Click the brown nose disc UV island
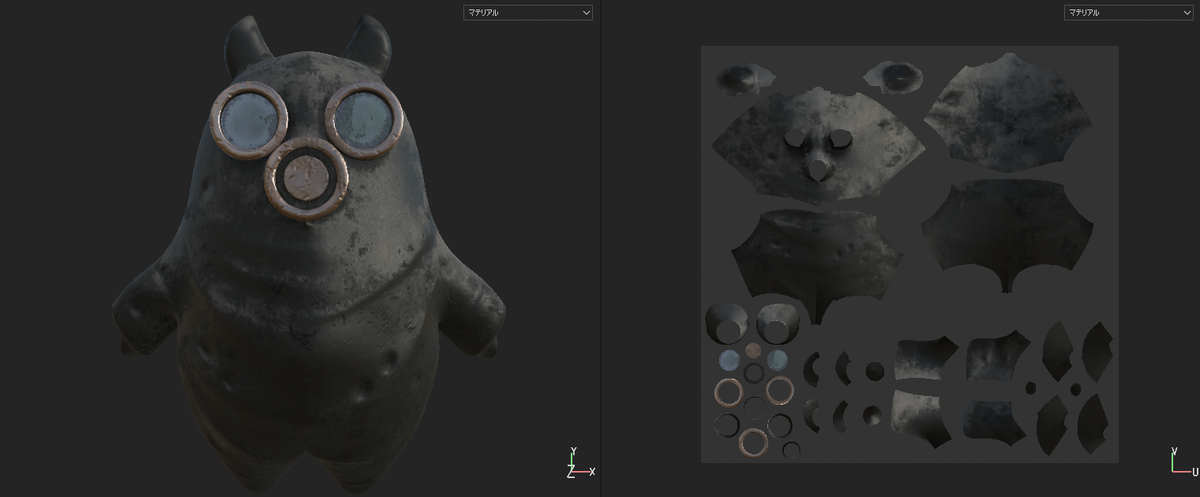Screen dimensions: 1200x497 [754, 352]
